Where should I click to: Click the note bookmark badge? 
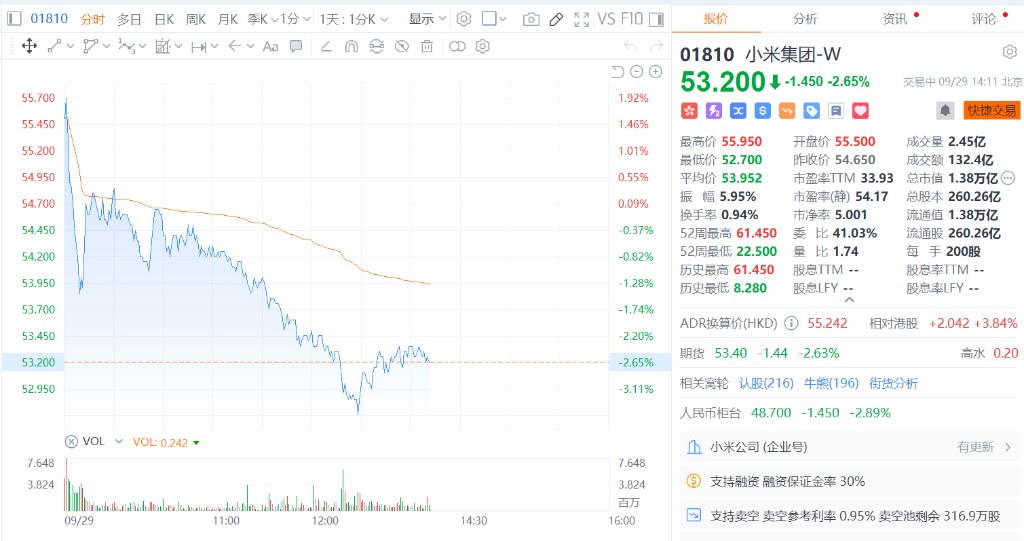[x=836, y=111]
